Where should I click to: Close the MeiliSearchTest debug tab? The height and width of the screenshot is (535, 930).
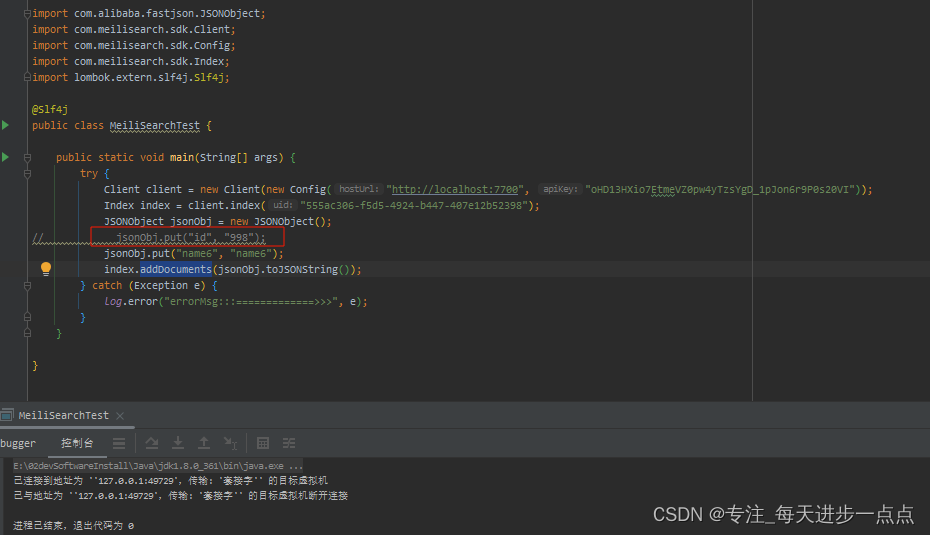120,416
